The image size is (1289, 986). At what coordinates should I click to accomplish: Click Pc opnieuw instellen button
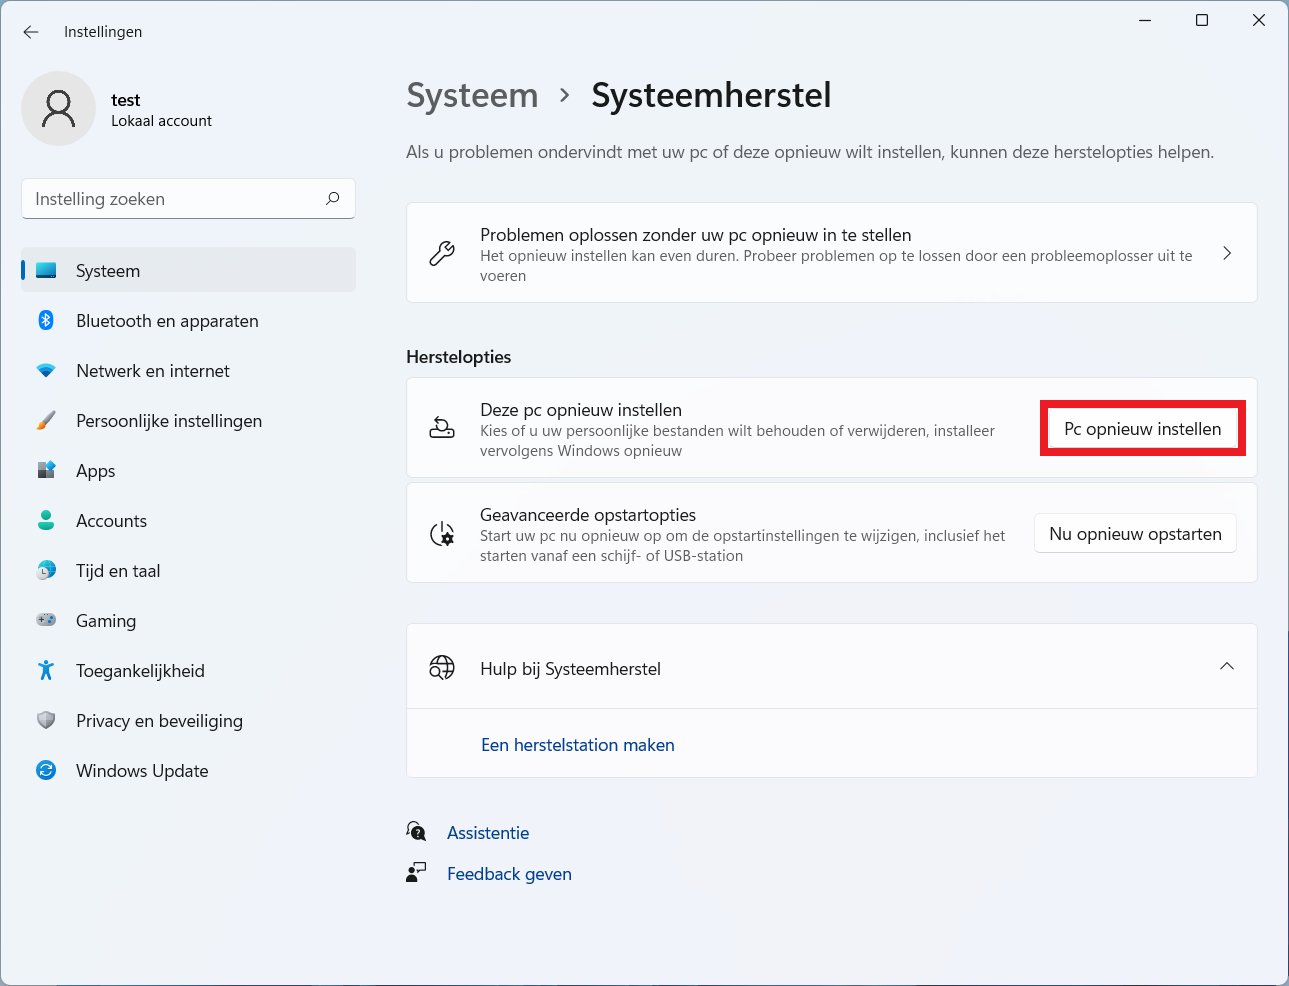1142,428
